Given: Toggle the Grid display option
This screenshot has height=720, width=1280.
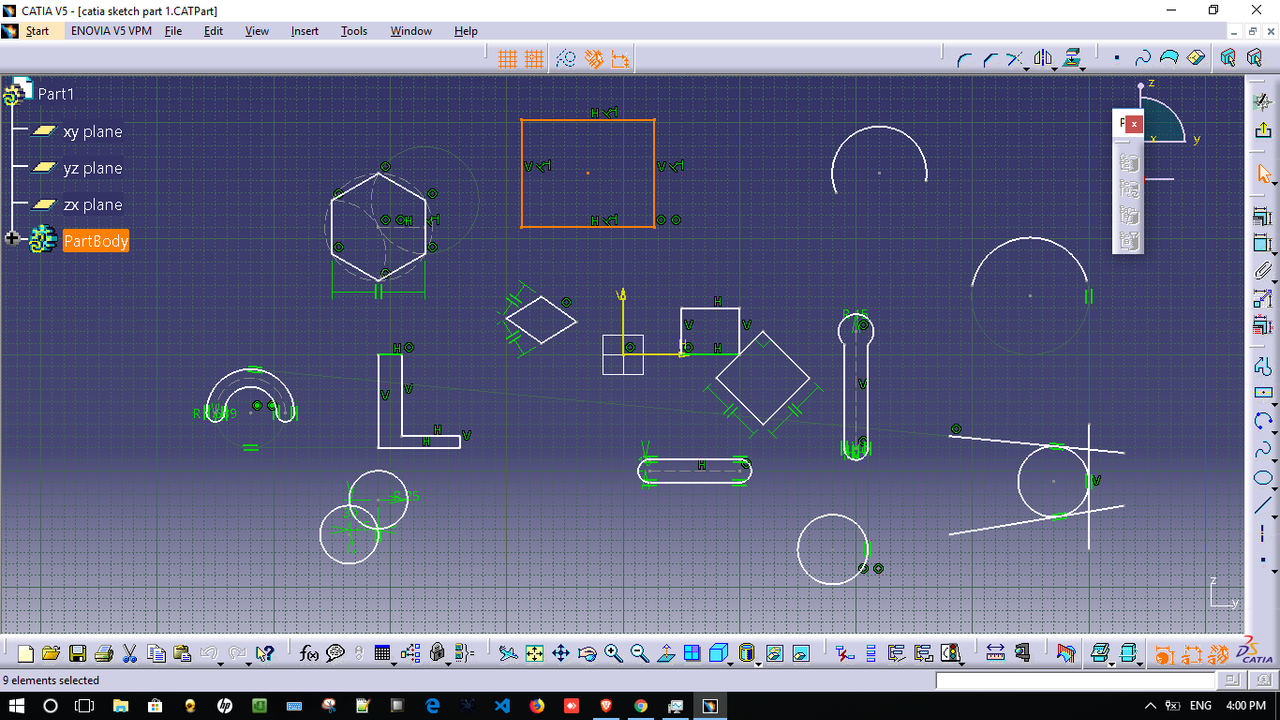Looking at the screenshot, I should (x=508, y=60).
